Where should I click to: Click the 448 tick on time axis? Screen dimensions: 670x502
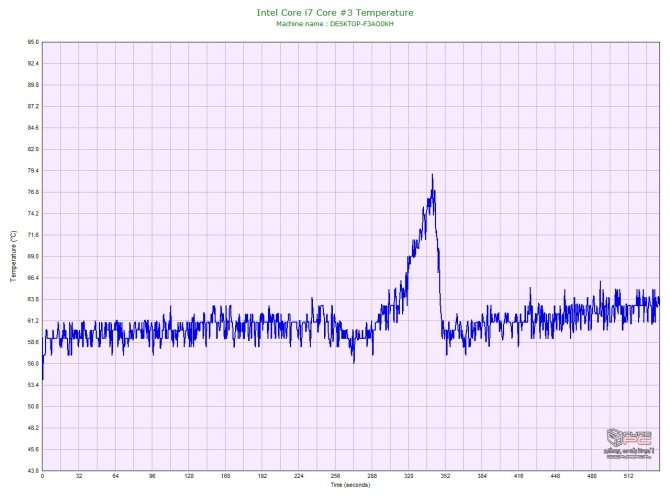click(x=555, y=476)
